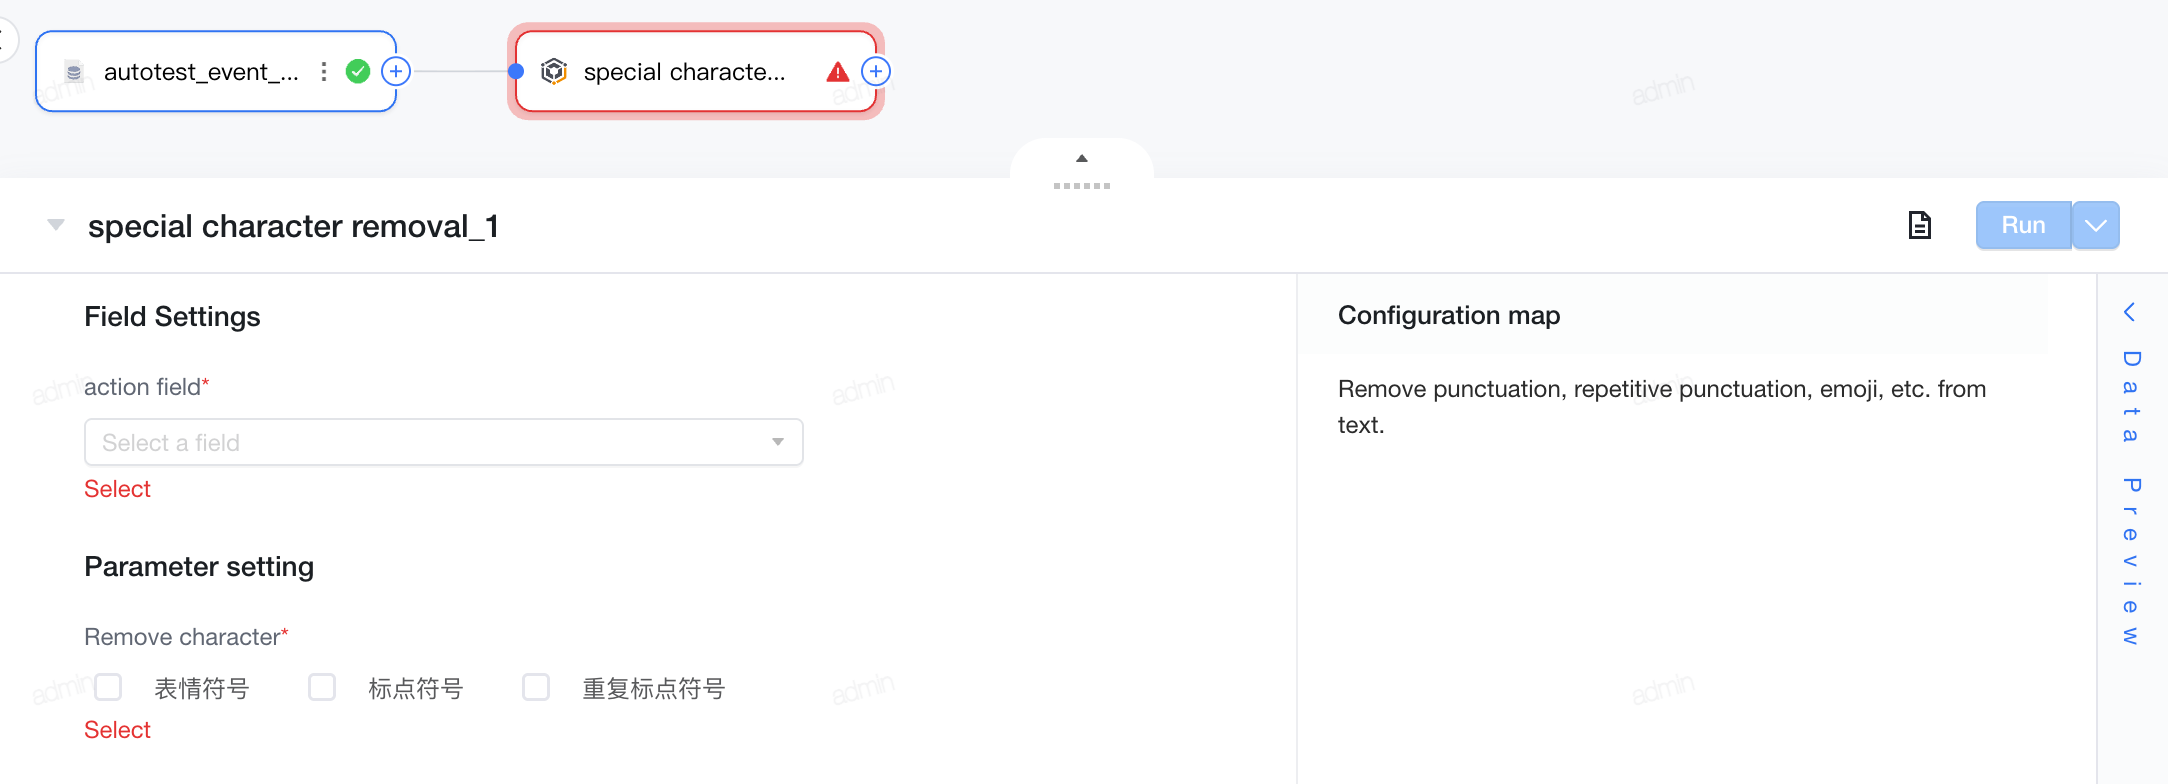2168x784 pixels.
Task: Click the Run button
Action: [2023, 225]
